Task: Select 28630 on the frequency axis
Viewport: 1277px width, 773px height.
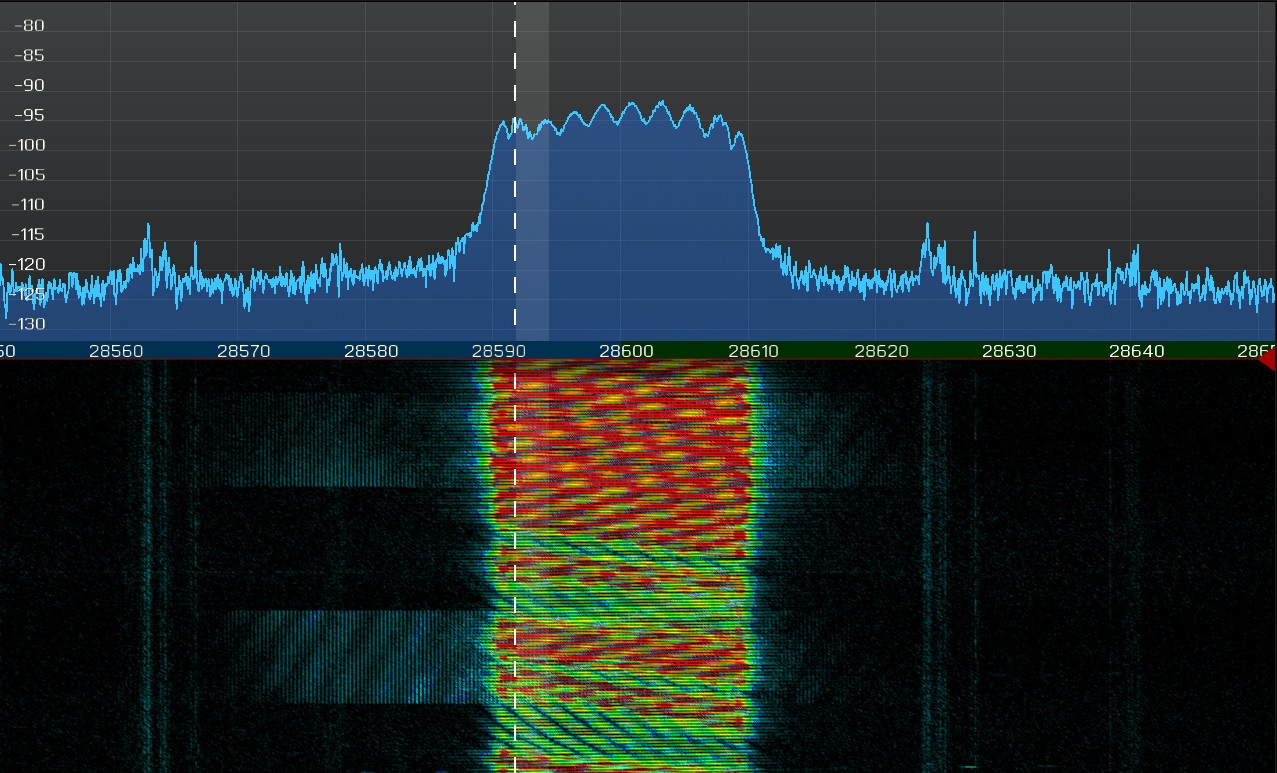Action: pyautogui.click(x=1009, y=351)
